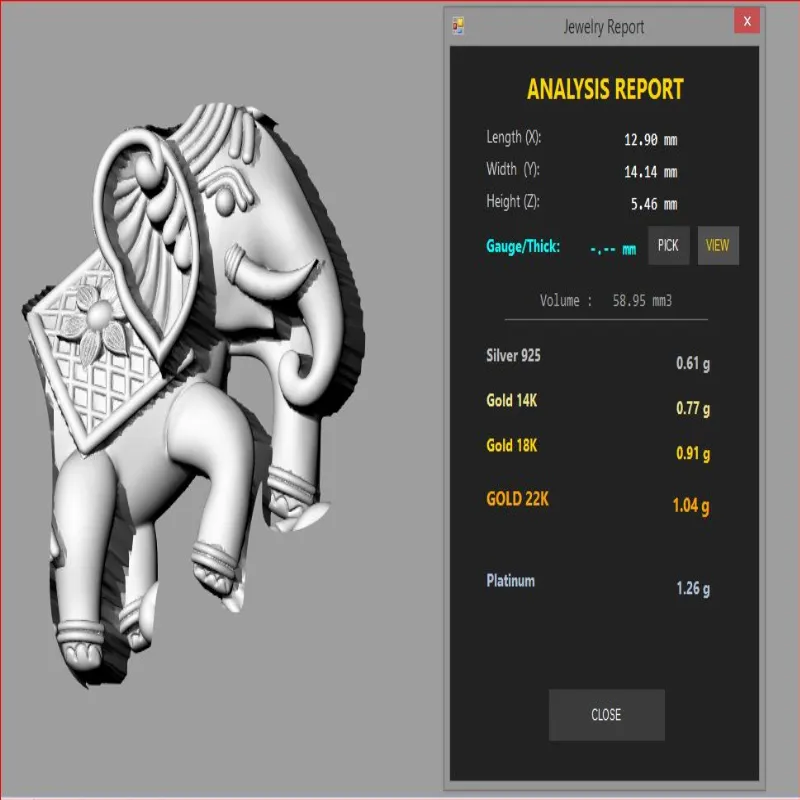Click the ANALYSIS REPORT heading
This screenshot has height=800, width=800.
pos(605,89)
